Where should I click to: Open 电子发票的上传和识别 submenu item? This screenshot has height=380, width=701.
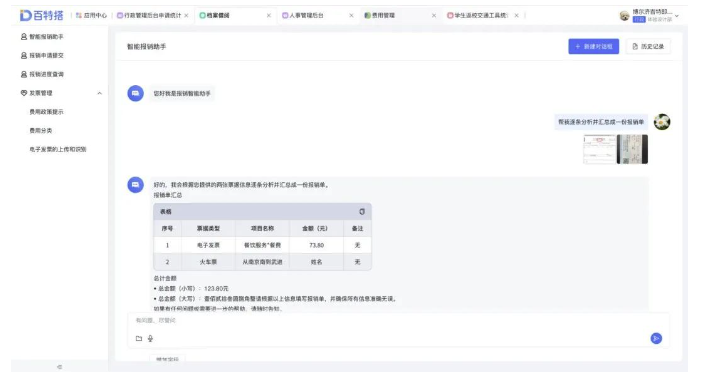(58, 149)
